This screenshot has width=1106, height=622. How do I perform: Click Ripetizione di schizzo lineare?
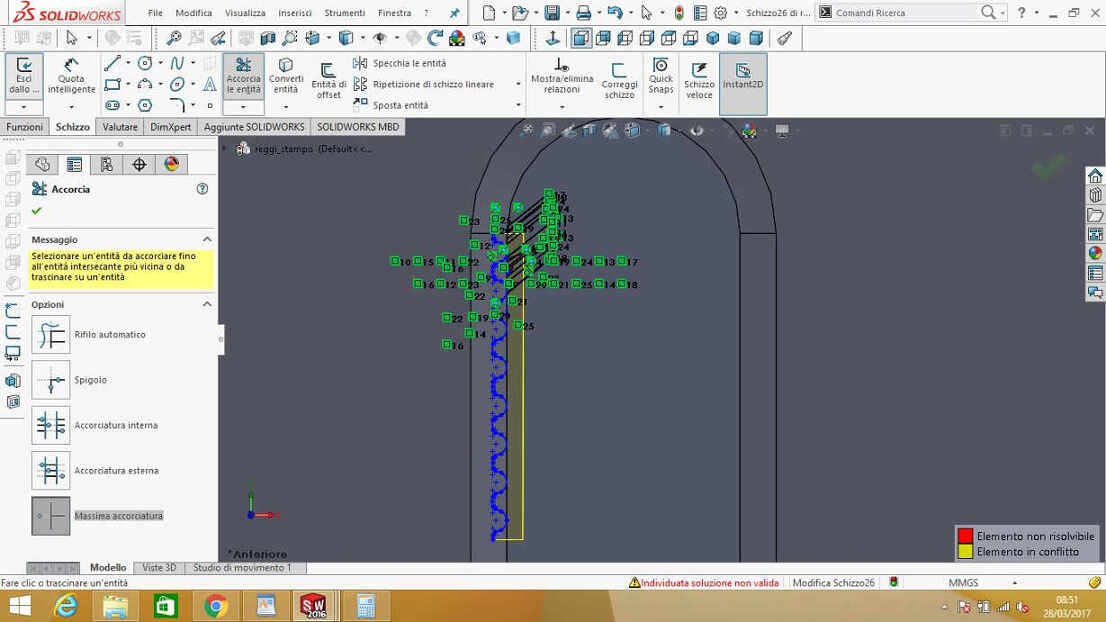point(423,85)
